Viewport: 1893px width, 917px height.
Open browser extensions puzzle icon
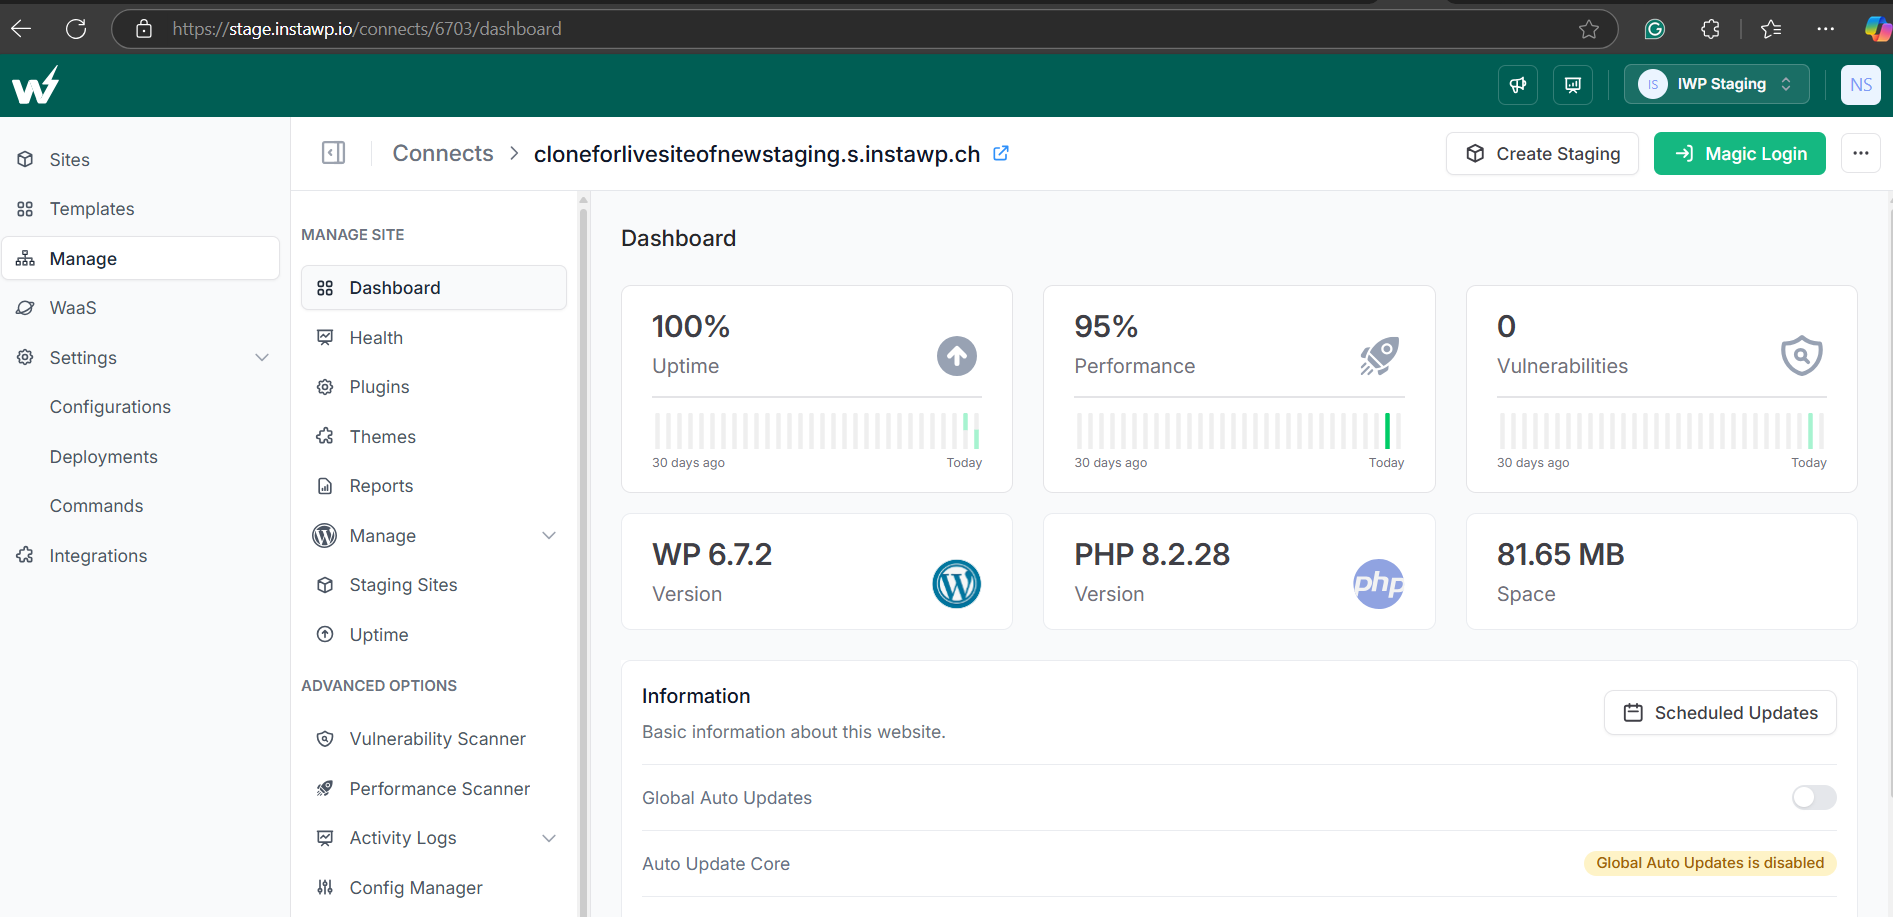point(1711,29)
